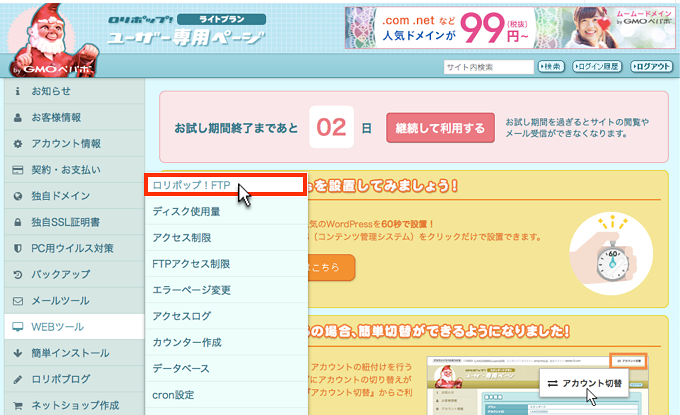Viewport: 680px width, 415px height.
Task: Click the お試し期間終了まであと text
Action: pos(236,128)
